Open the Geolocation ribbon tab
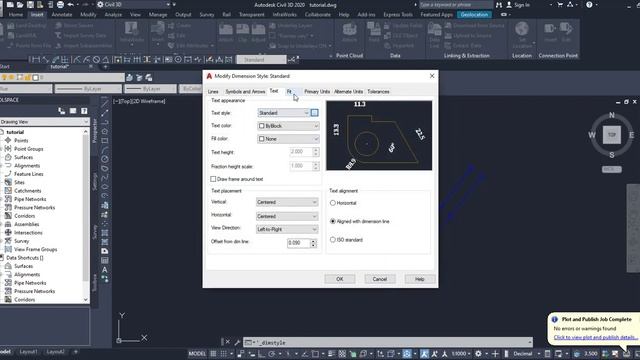The width and height of the screenshot is (640, 360). click(474, 14)
